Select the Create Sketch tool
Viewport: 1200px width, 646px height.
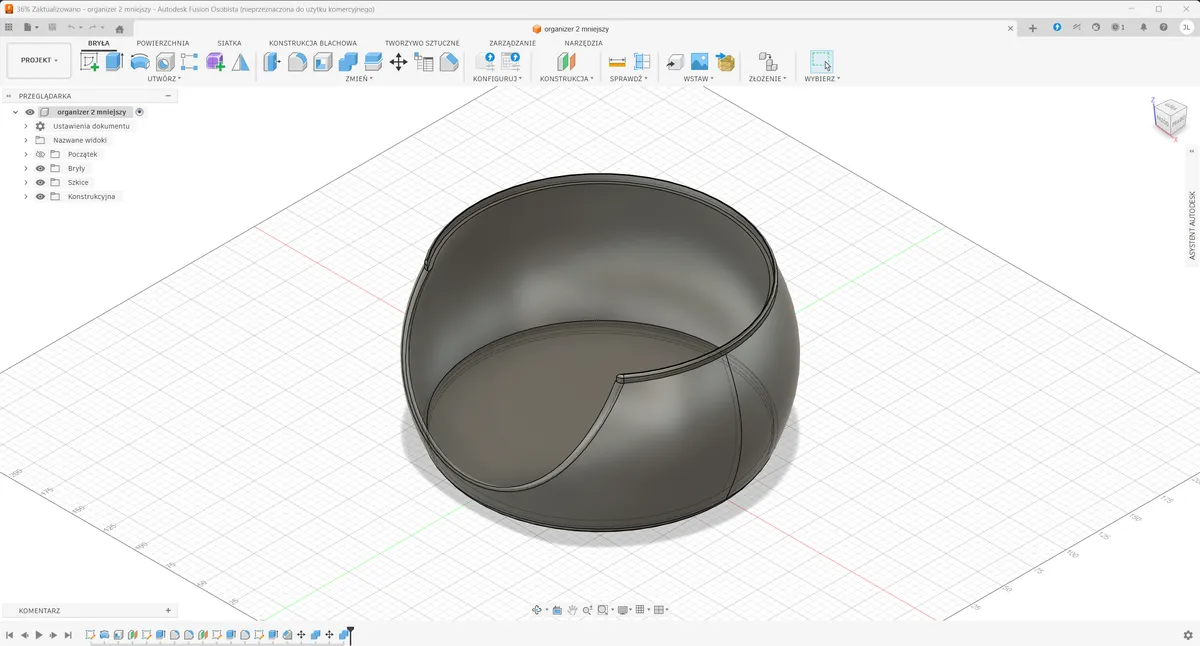click(90, 62)
